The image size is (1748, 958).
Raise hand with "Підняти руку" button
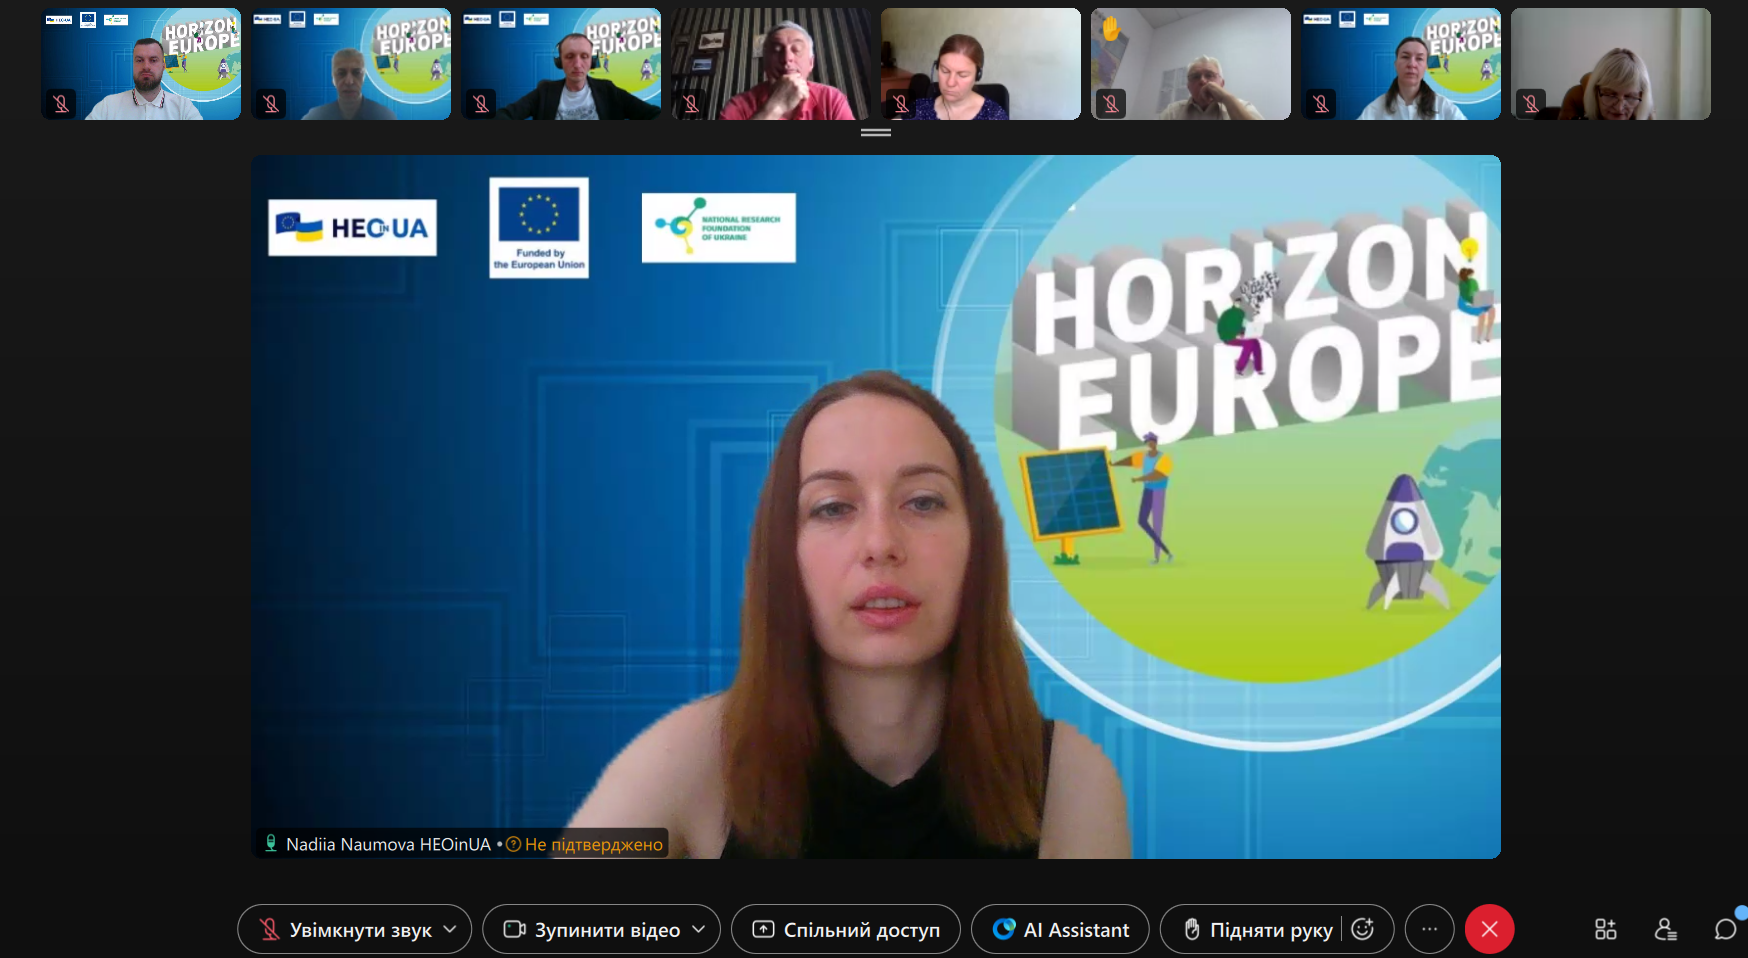(x=1257, y=930)
